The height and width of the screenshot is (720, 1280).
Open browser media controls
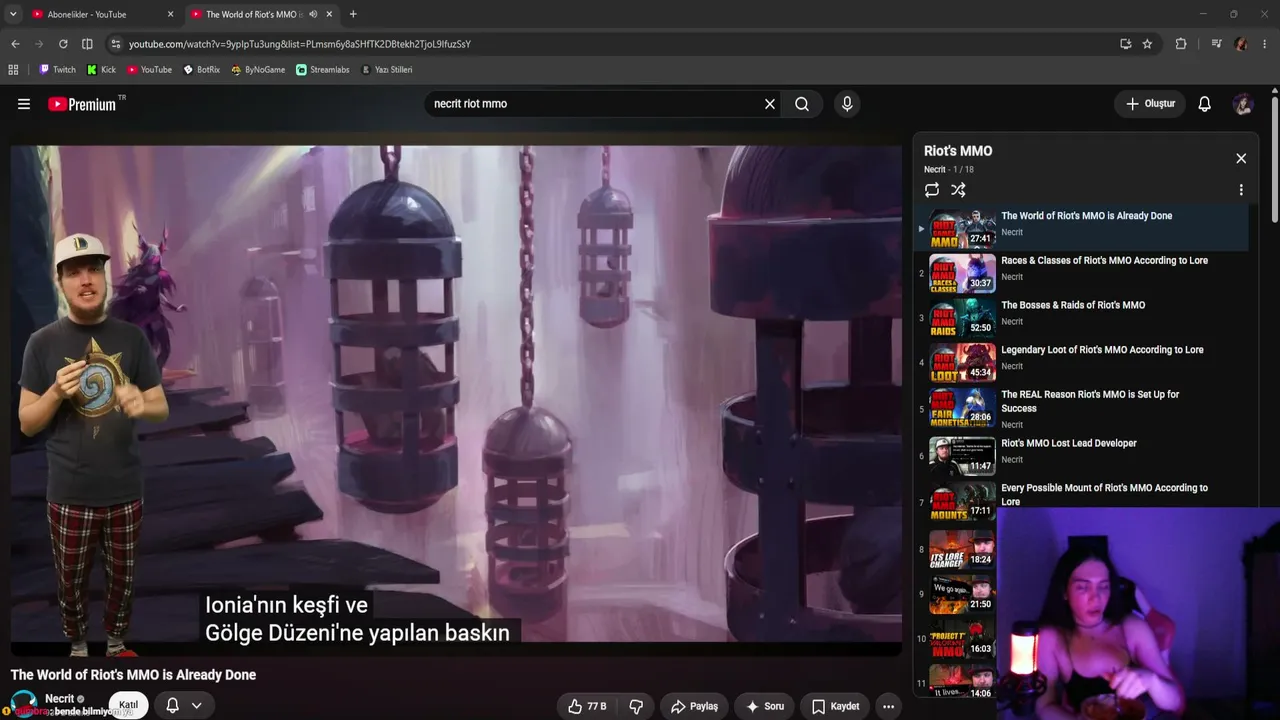[1216, 44]
